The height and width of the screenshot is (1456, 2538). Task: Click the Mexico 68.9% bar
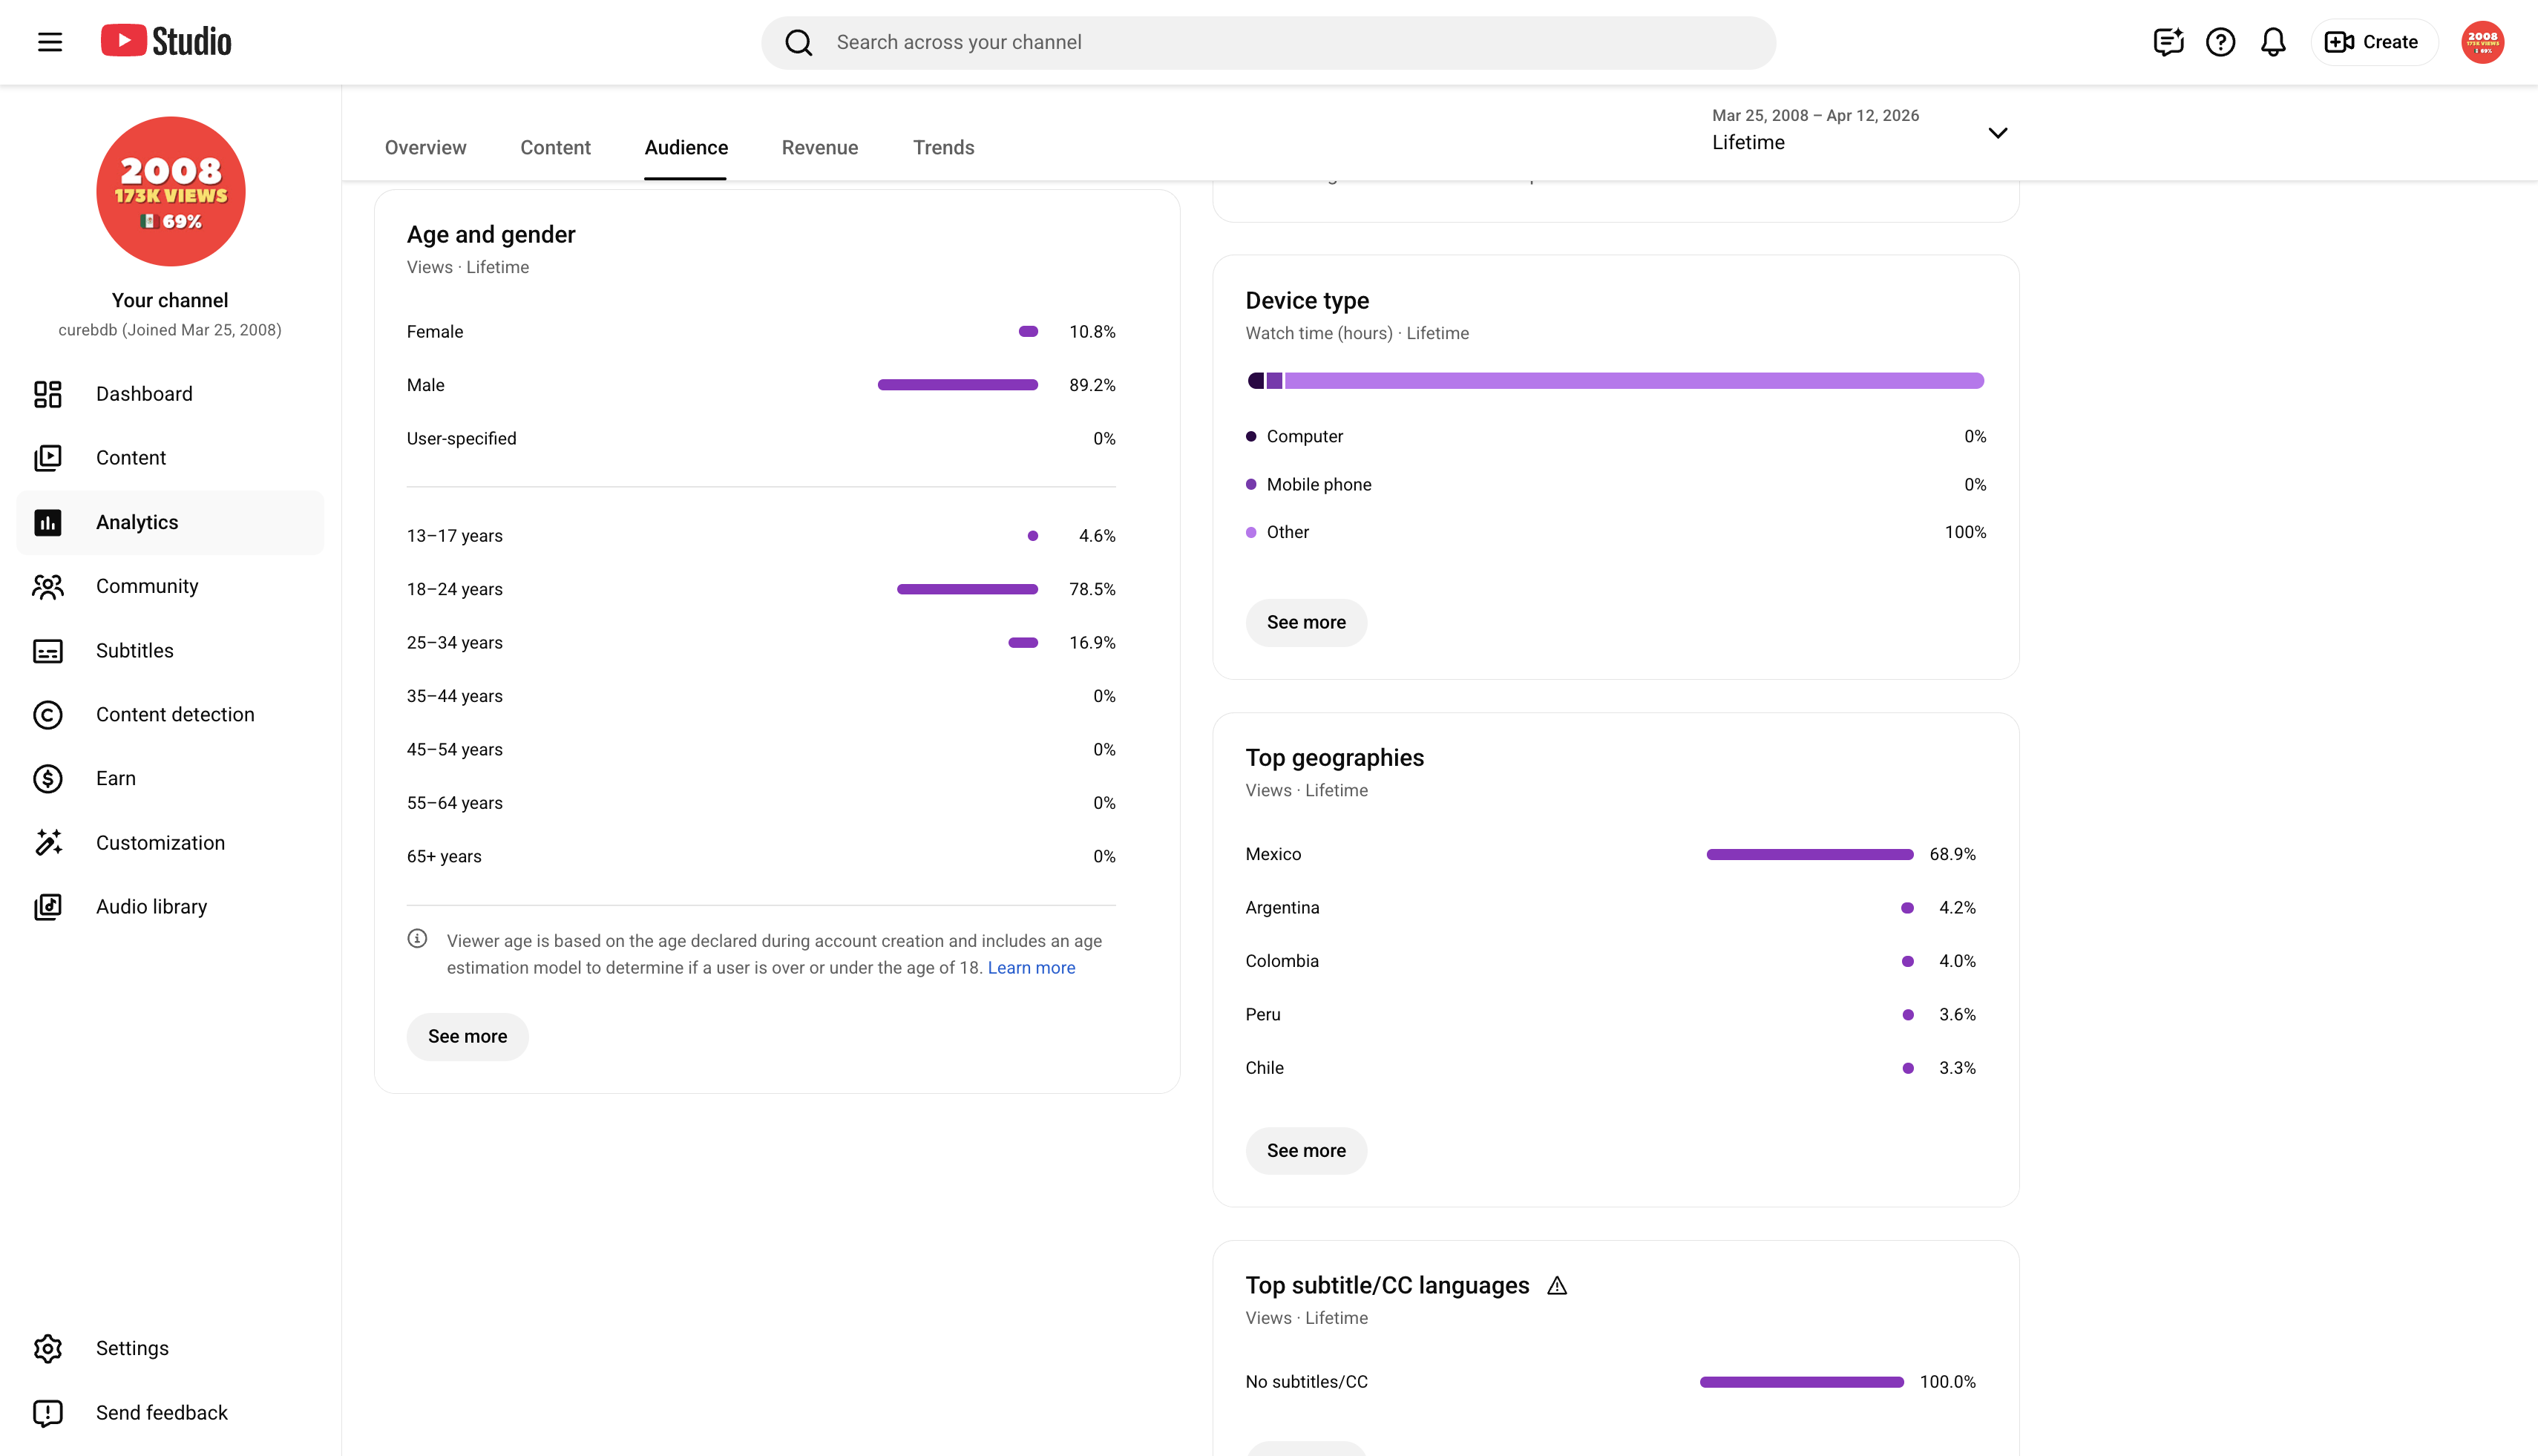tap(1809, 854)
